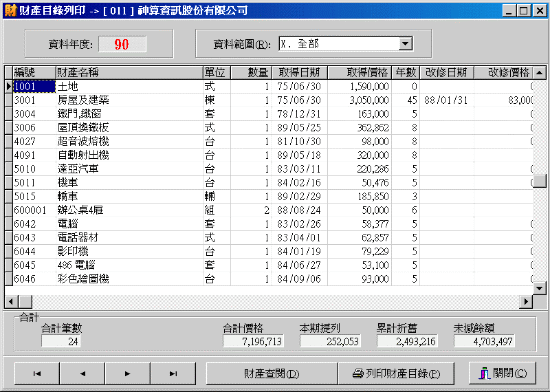Select the 土地 asset name cell
The width and height of the screenshot is (550, 392).
tap(129, 86)
